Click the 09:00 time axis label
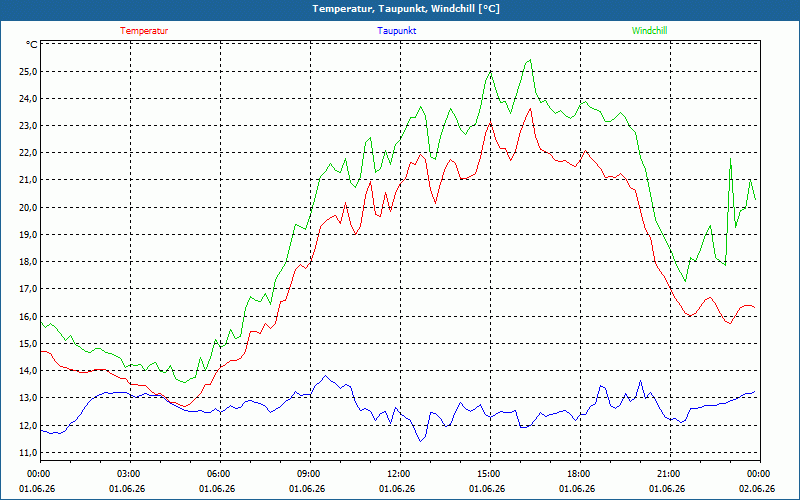Image resolution: width=800 pixels, height=500 pixels. tap(310, 473)
